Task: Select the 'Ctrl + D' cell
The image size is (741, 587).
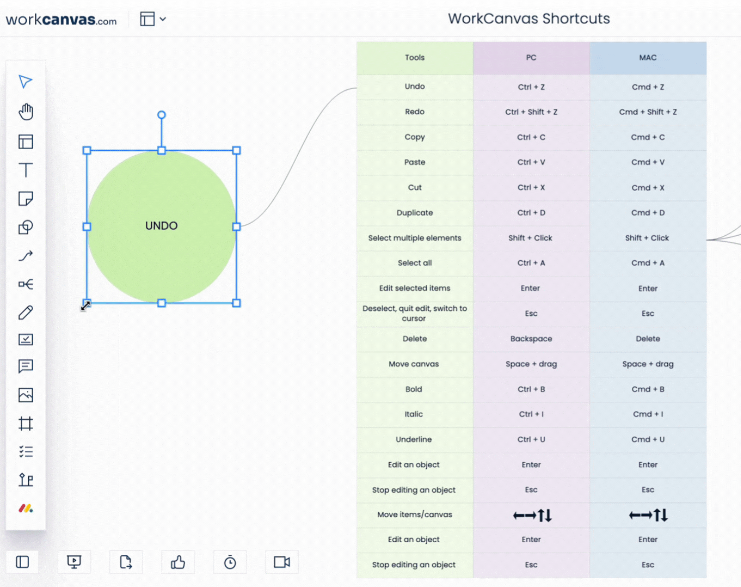Action: (x=531, y=213)
